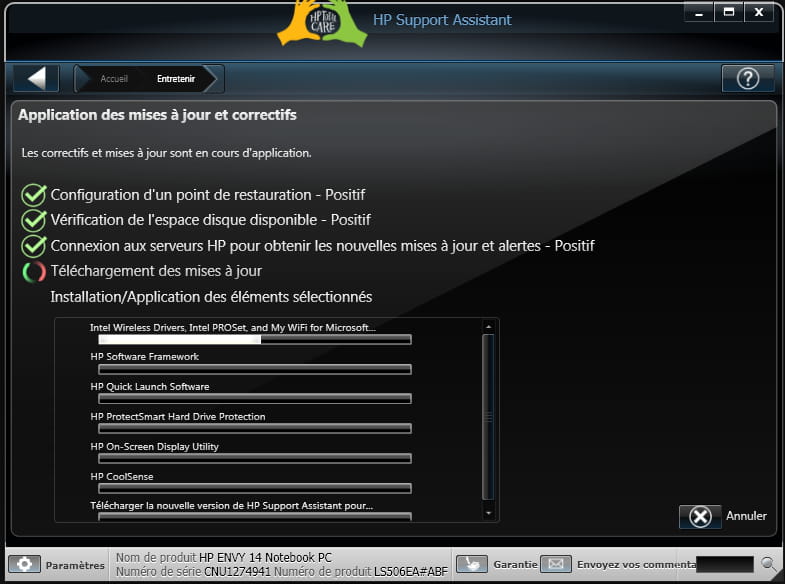Click 'Télécharger la nouvelle version' entry

(231, 505)
